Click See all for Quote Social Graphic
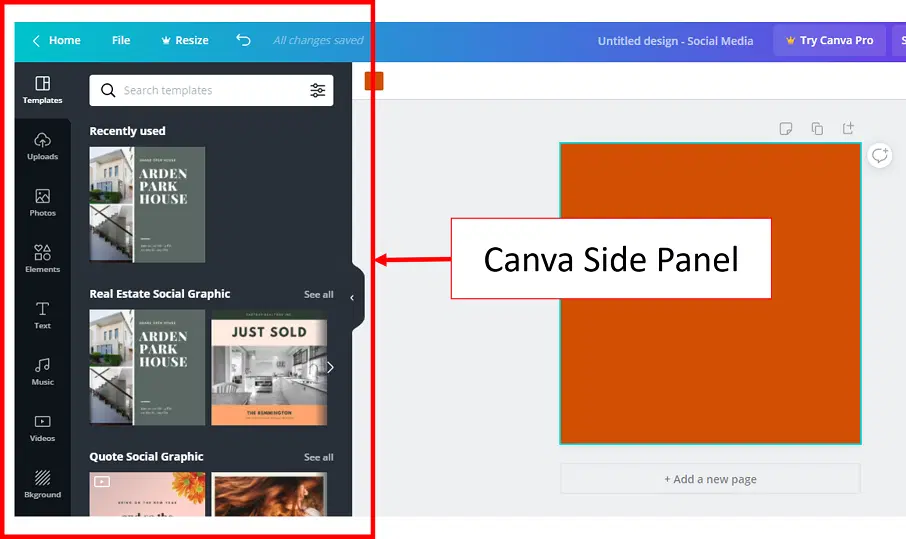Viewport: 906px width, 539px height. [318, 457]
